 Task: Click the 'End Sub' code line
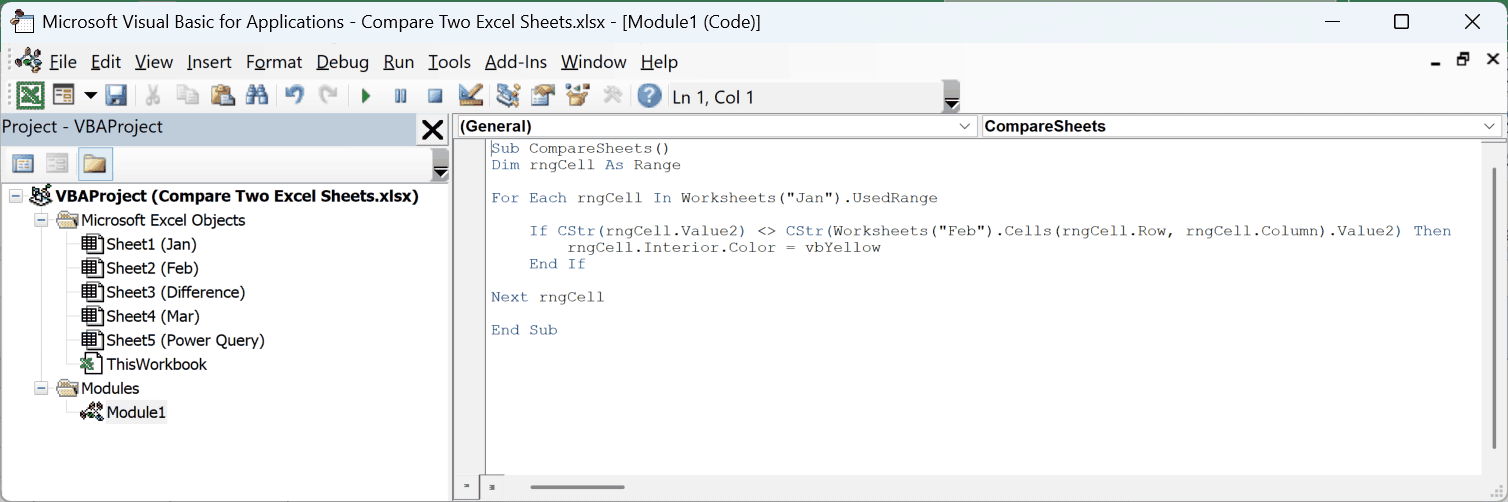524,330
